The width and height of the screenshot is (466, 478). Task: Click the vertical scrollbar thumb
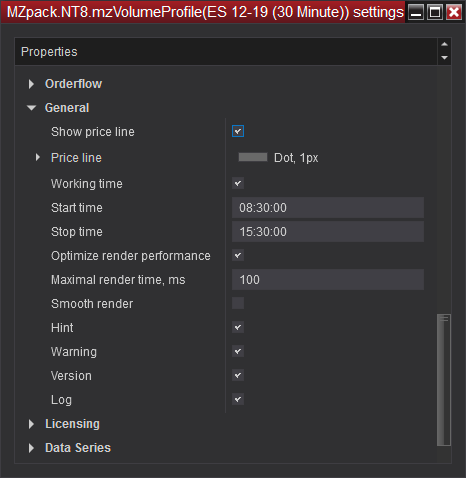click(x=444, y=380)
